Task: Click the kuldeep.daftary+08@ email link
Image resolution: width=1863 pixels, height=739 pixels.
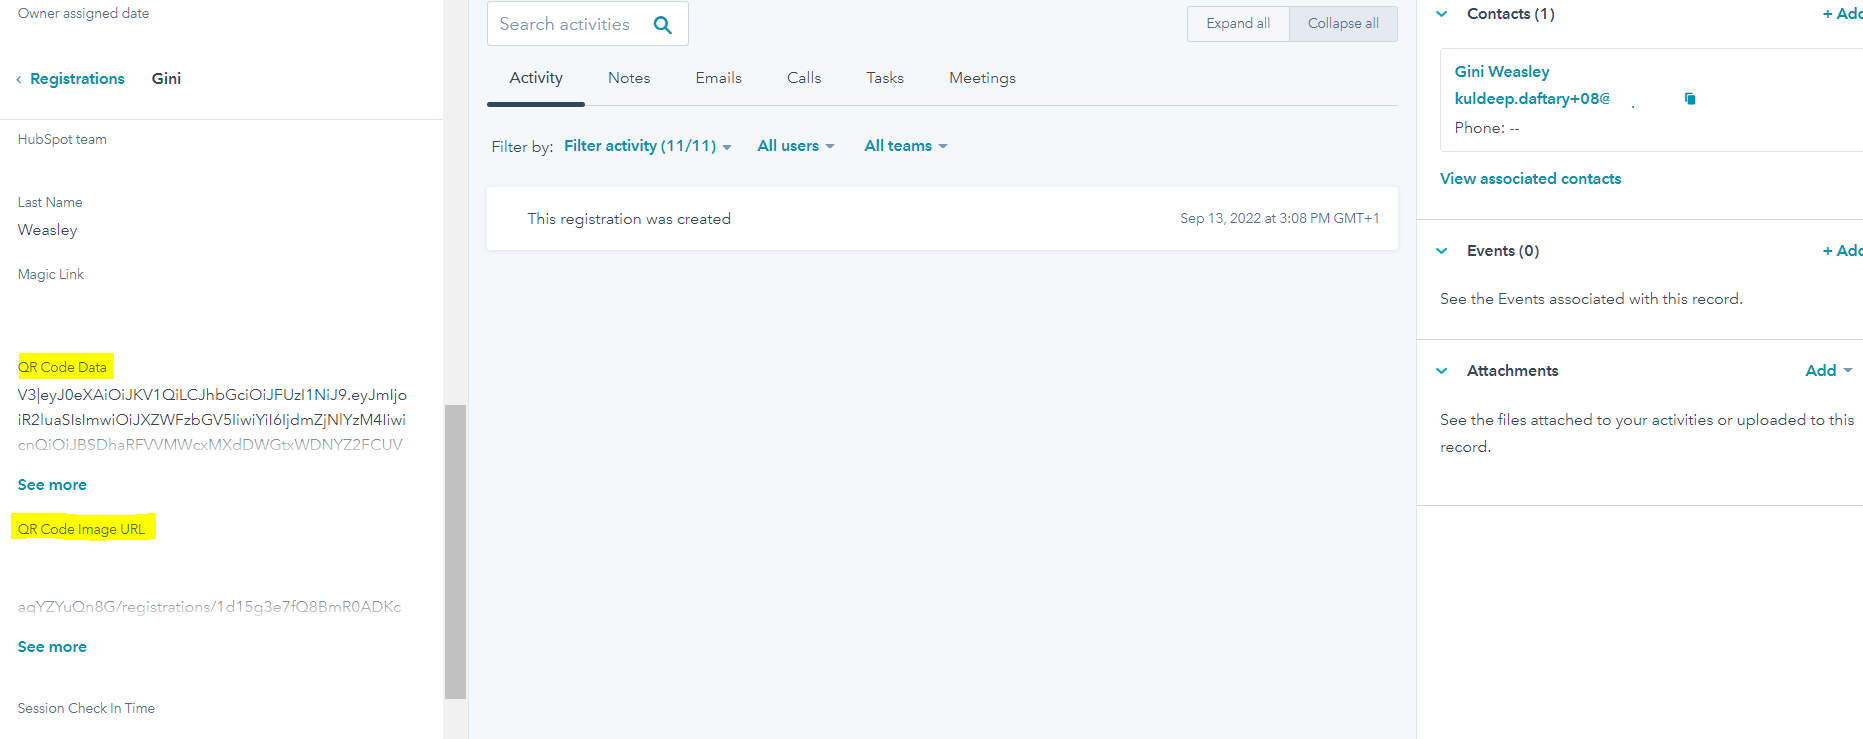Action: tap(1532, 98)
